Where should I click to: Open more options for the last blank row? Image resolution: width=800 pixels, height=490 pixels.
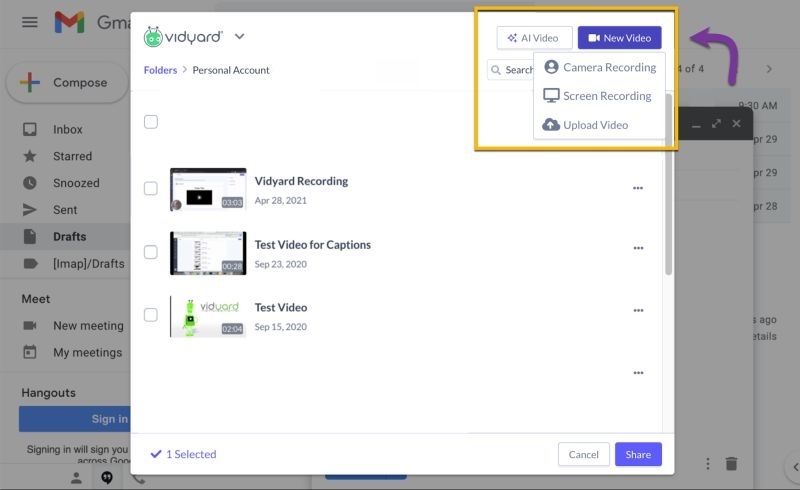pyautogui.click(x=638, y=373)
